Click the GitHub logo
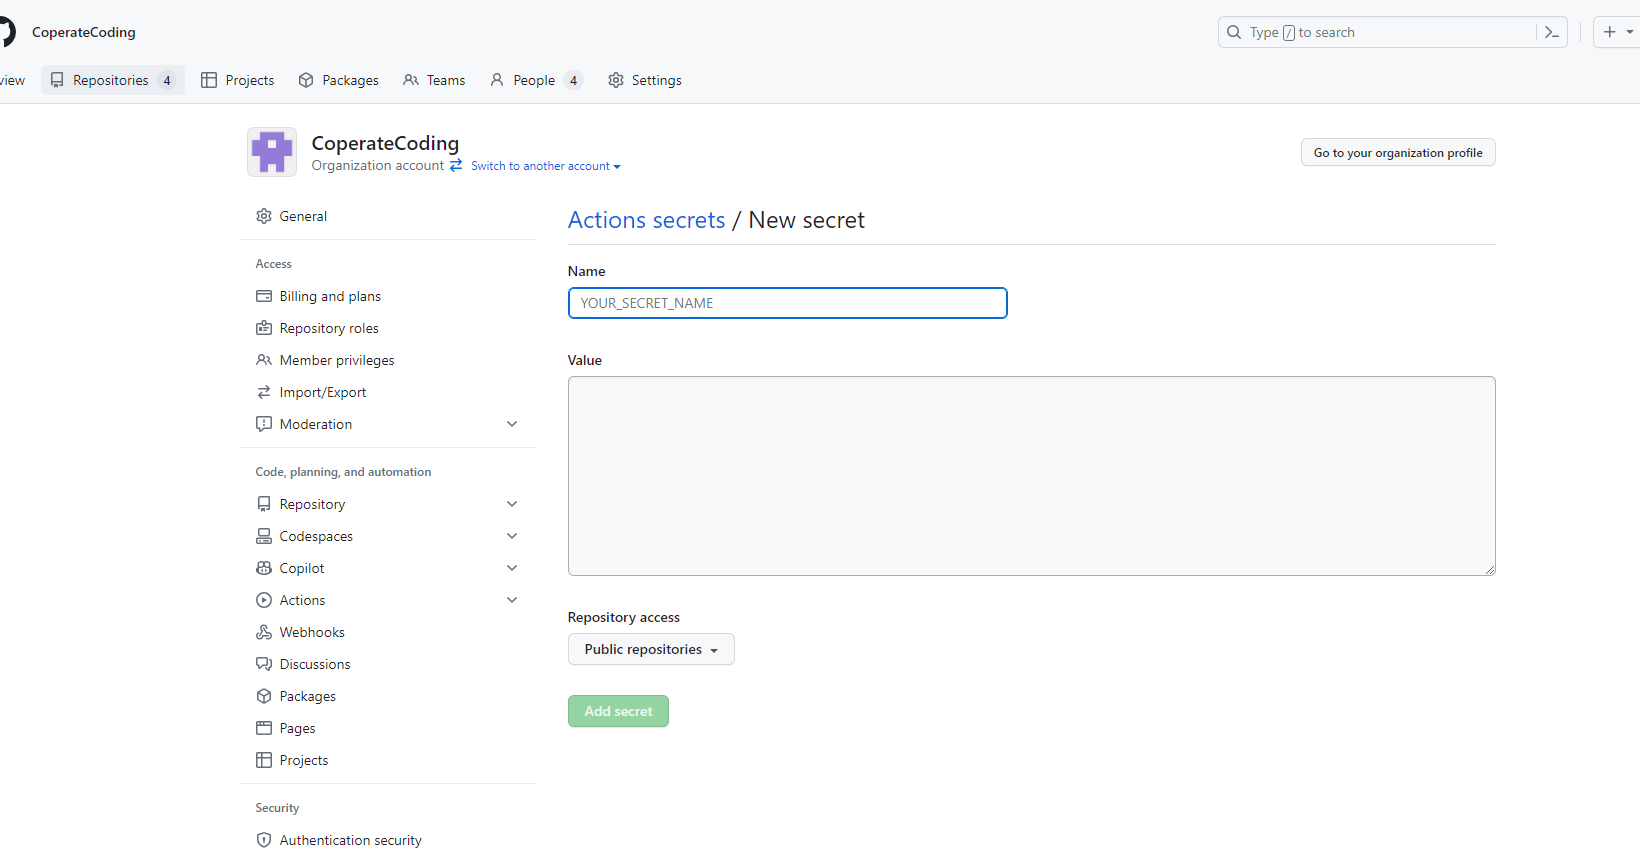This screenshot has height=849, width=1640. pyautogui.click(x=5, y=32)
